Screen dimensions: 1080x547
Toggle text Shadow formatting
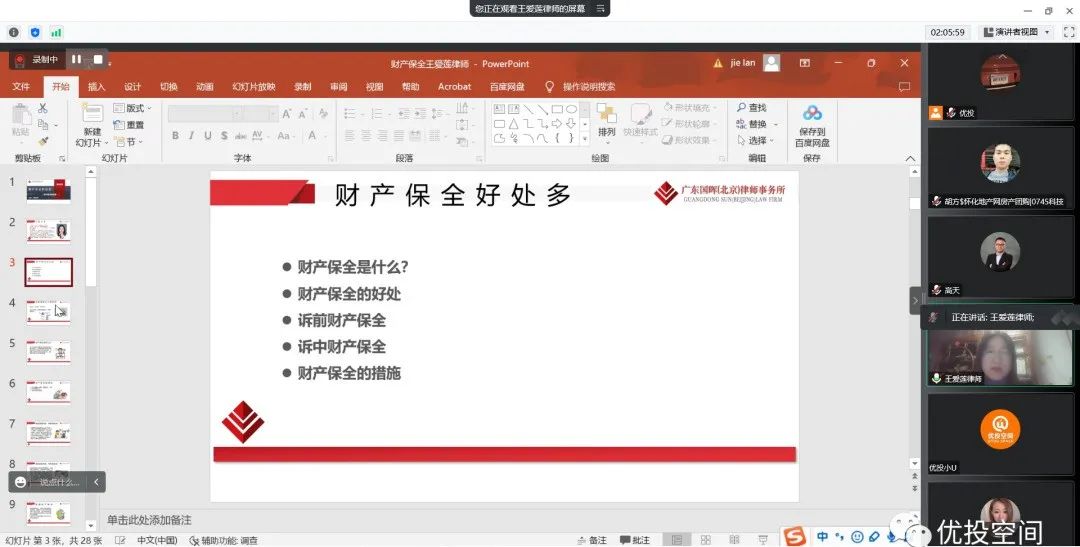225,136
